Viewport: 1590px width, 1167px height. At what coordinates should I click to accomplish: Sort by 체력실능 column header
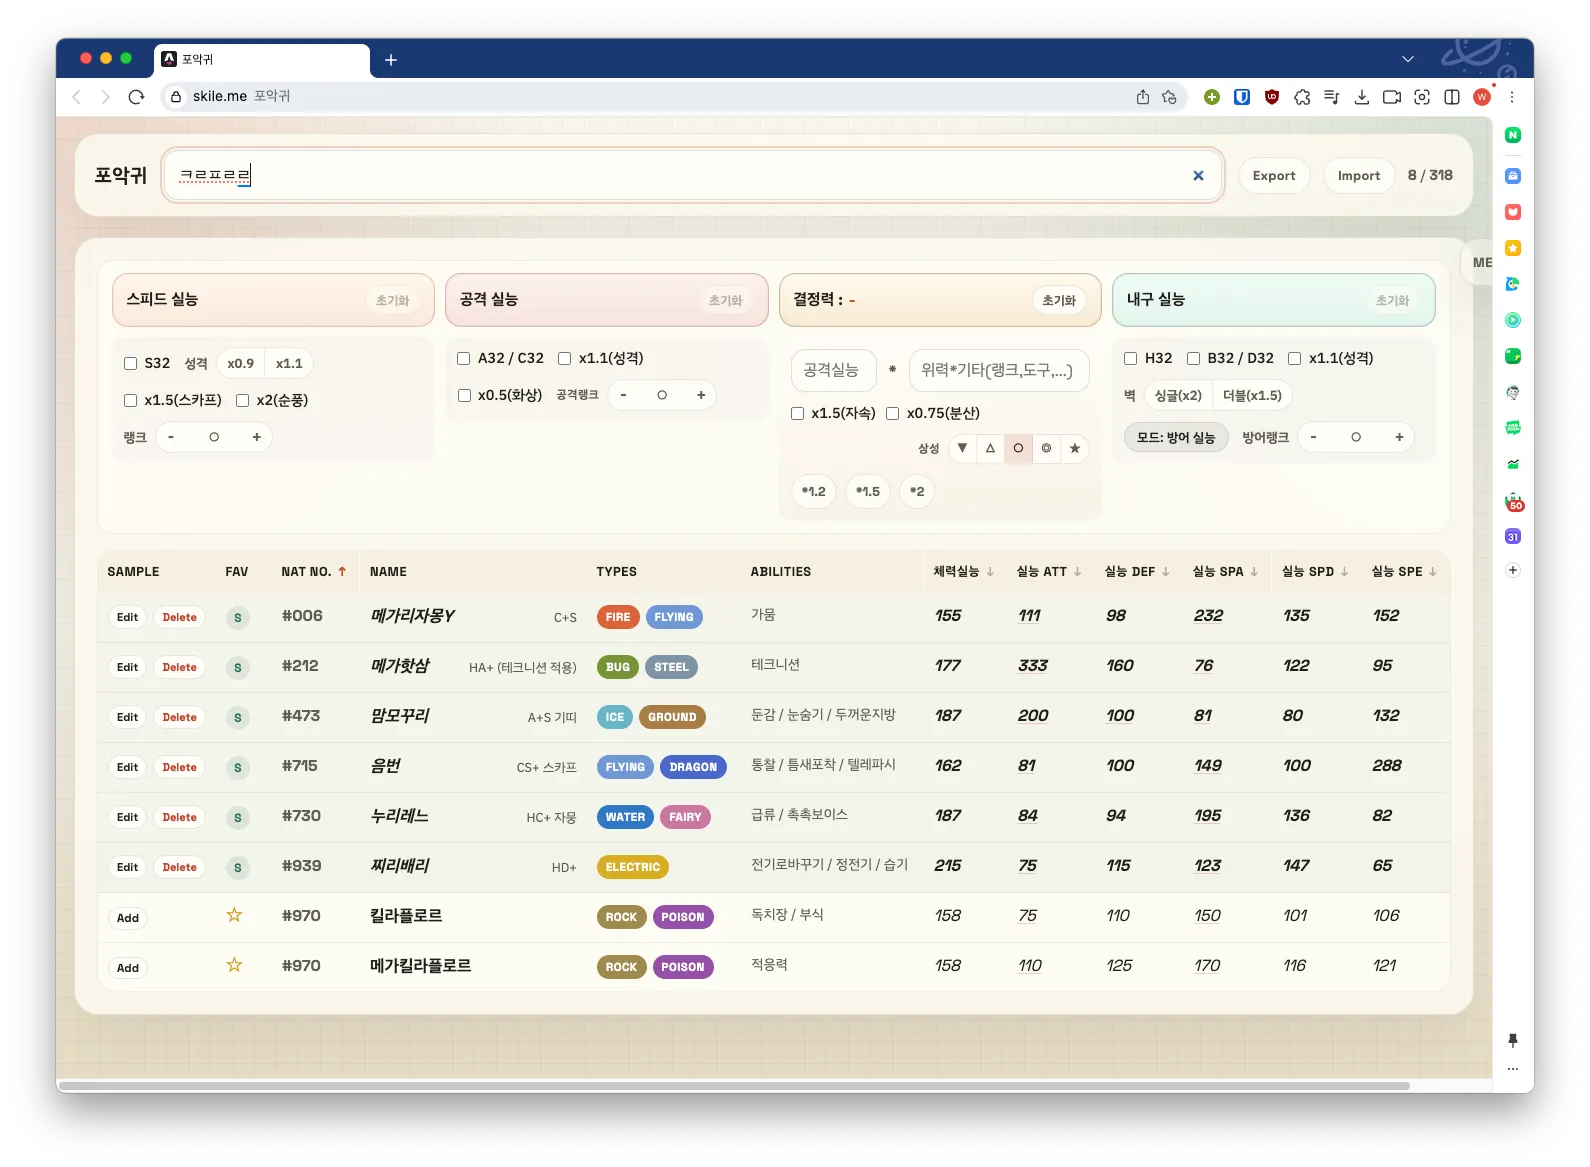[x=963, y=572]
